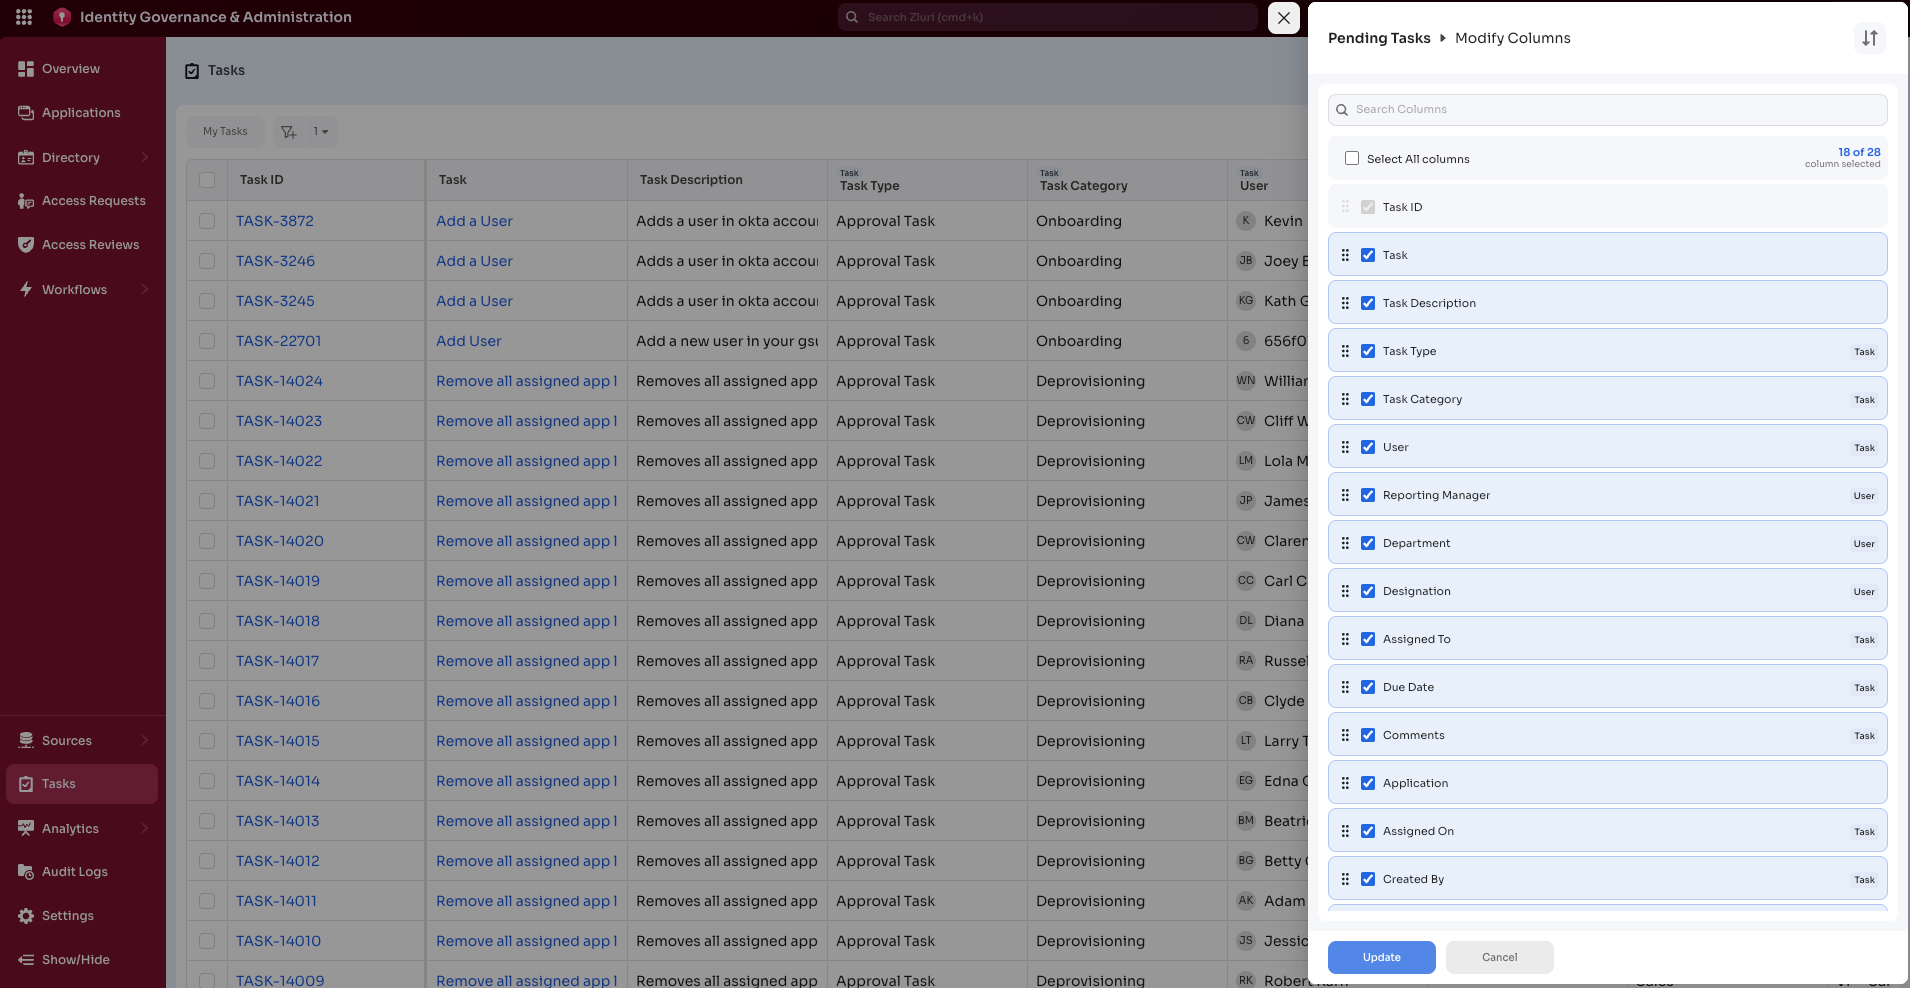Open the TASK-3872 task link
The height and width of the screenshot is (988, 1910).
(275, 220)
